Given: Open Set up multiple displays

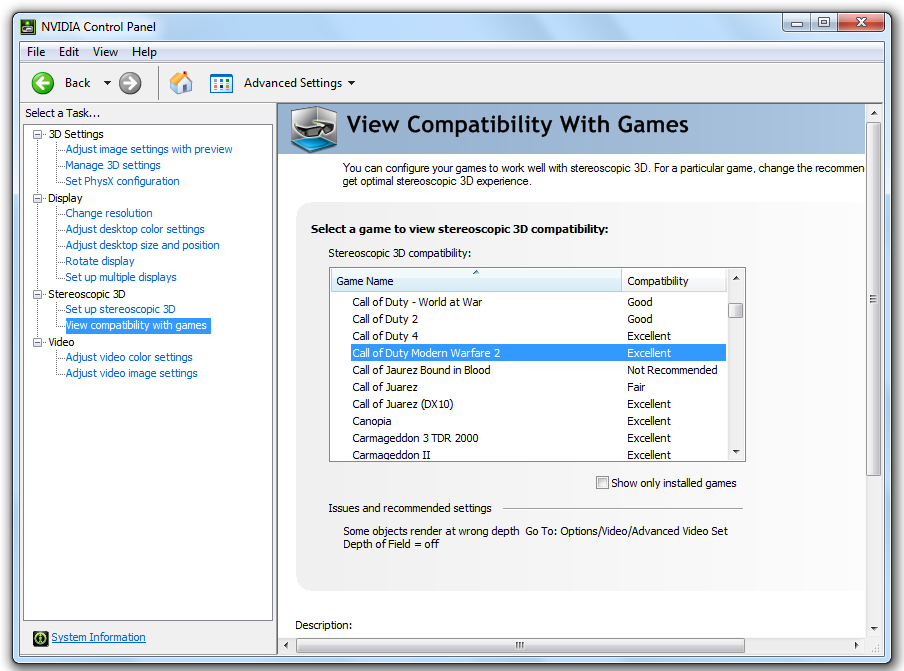Looking at the screenshot, I should [x=121, y=277].
